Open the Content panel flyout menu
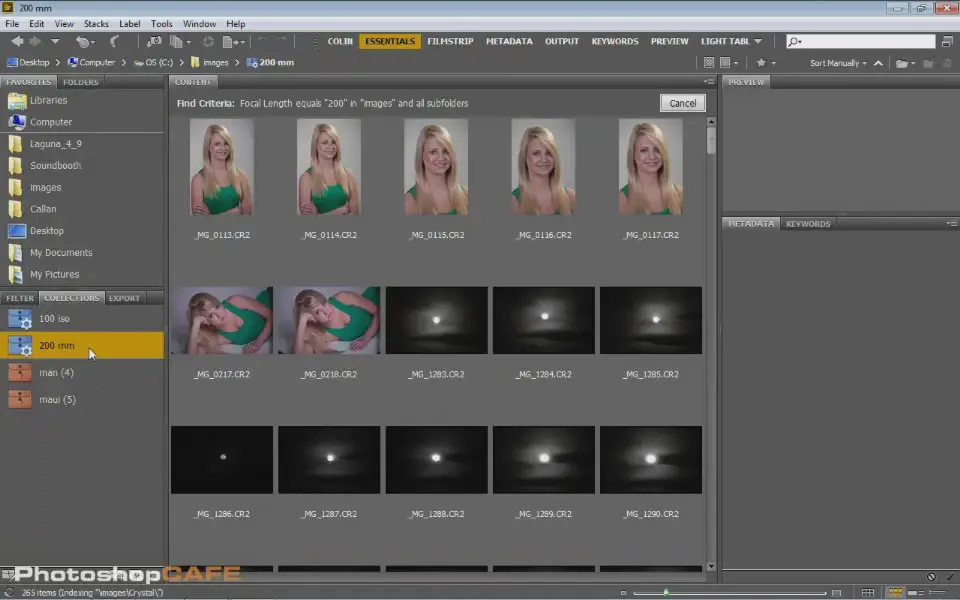 pyautogui.click(x=709, y=81)
